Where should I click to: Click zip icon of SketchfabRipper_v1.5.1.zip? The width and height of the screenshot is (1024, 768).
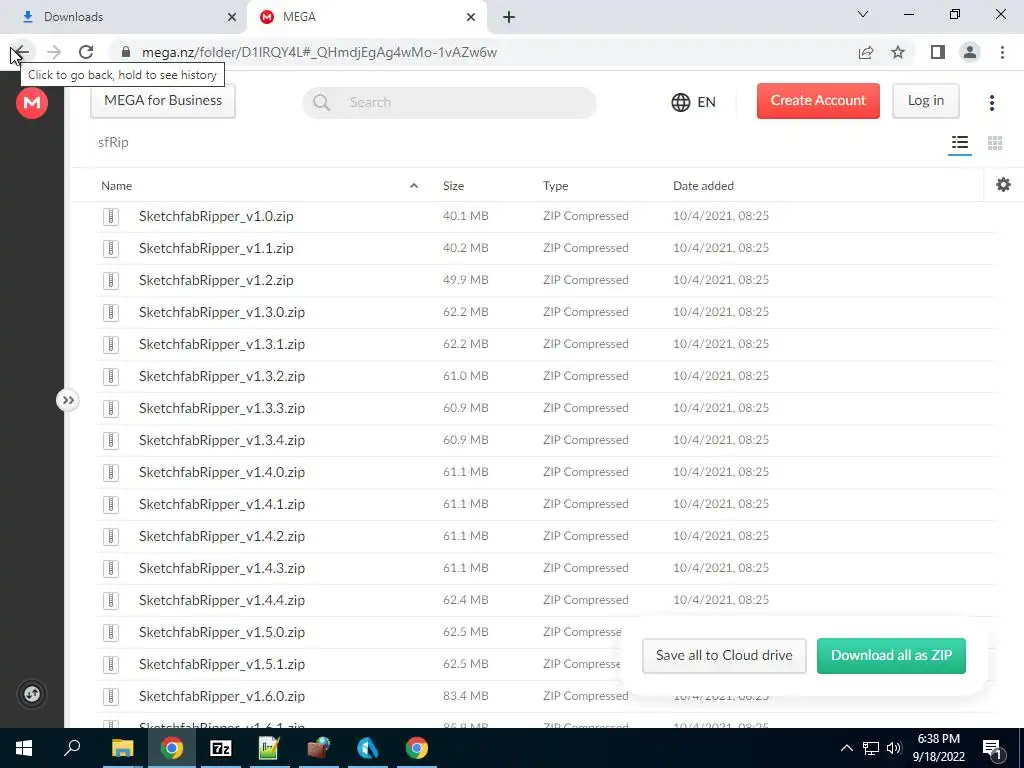click(x=111, y=664)
